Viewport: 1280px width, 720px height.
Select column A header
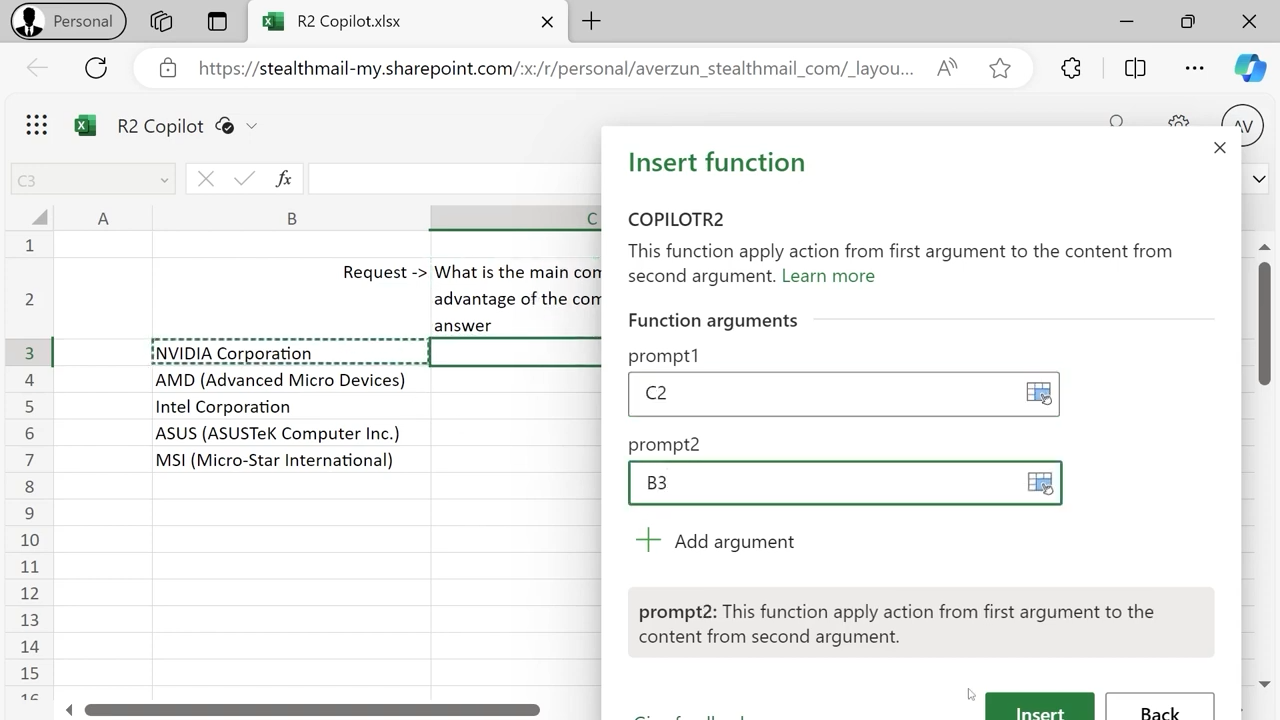[103, 218]
